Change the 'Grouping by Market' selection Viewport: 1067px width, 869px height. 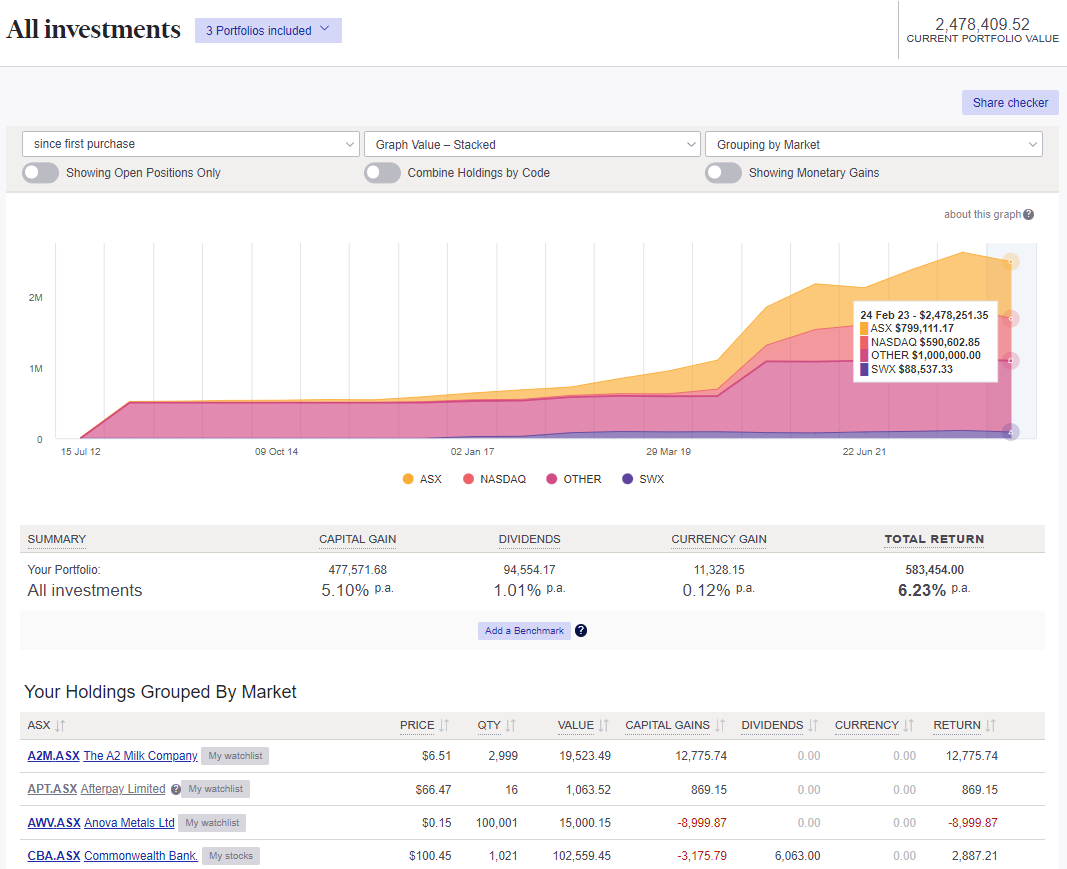(873, 143)
